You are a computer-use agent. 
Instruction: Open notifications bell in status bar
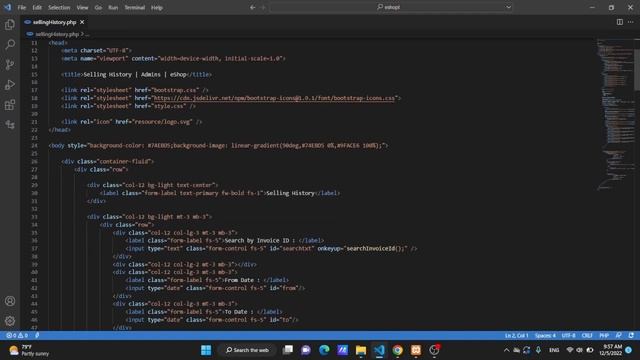coord(631,336)
